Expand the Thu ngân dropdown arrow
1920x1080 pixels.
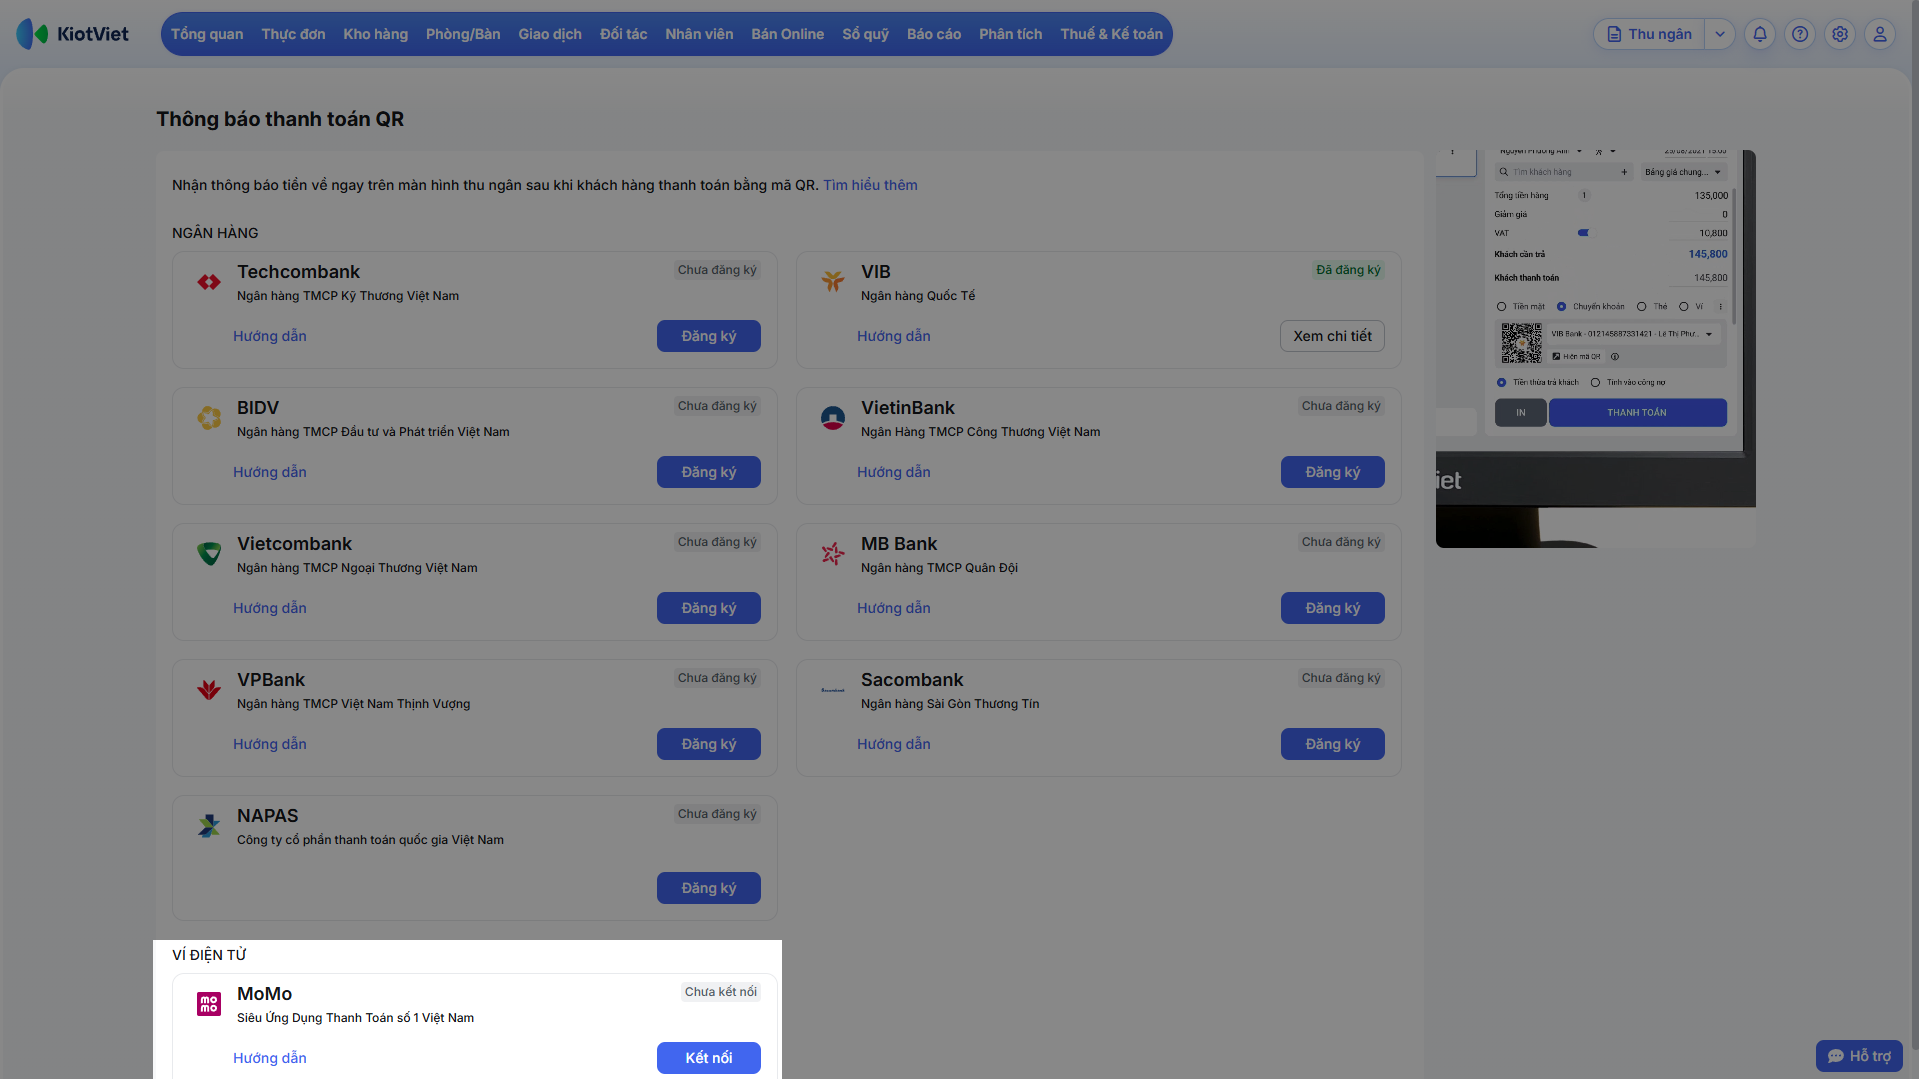point(1720,34)
